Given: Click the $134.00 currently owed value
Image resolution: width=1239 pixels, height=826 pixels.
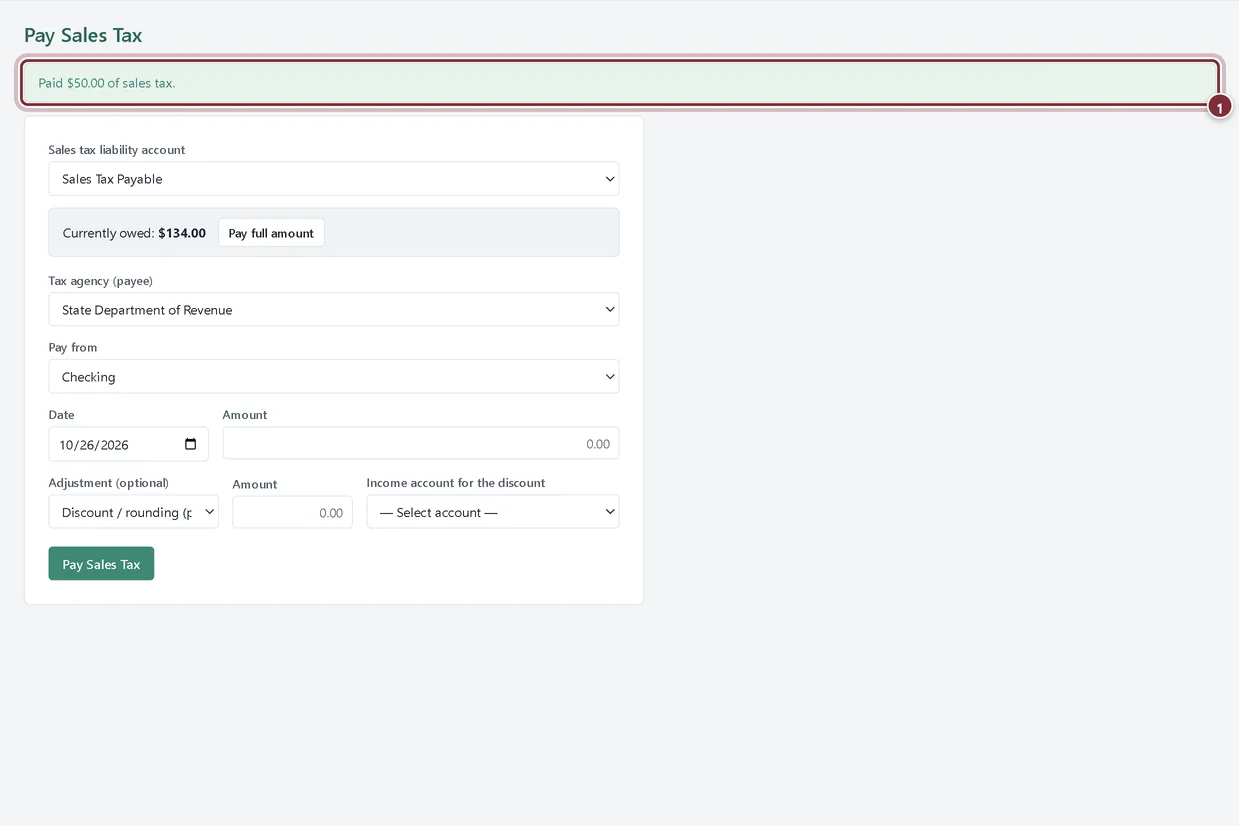Looking at the screenshot, I should pyautogui.click(x=182, y=233).
